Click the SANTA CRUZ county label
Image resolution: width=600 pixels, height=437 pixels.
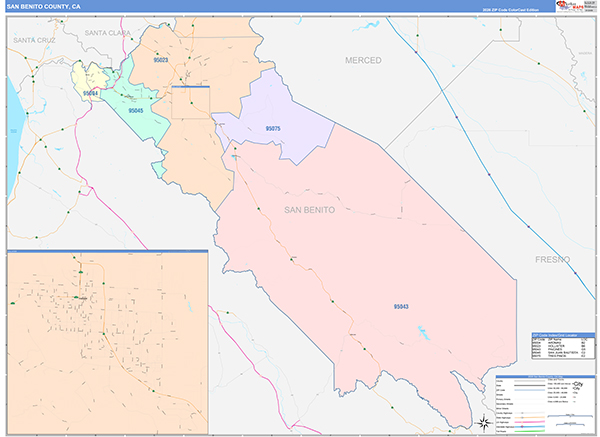click(37, 39)
